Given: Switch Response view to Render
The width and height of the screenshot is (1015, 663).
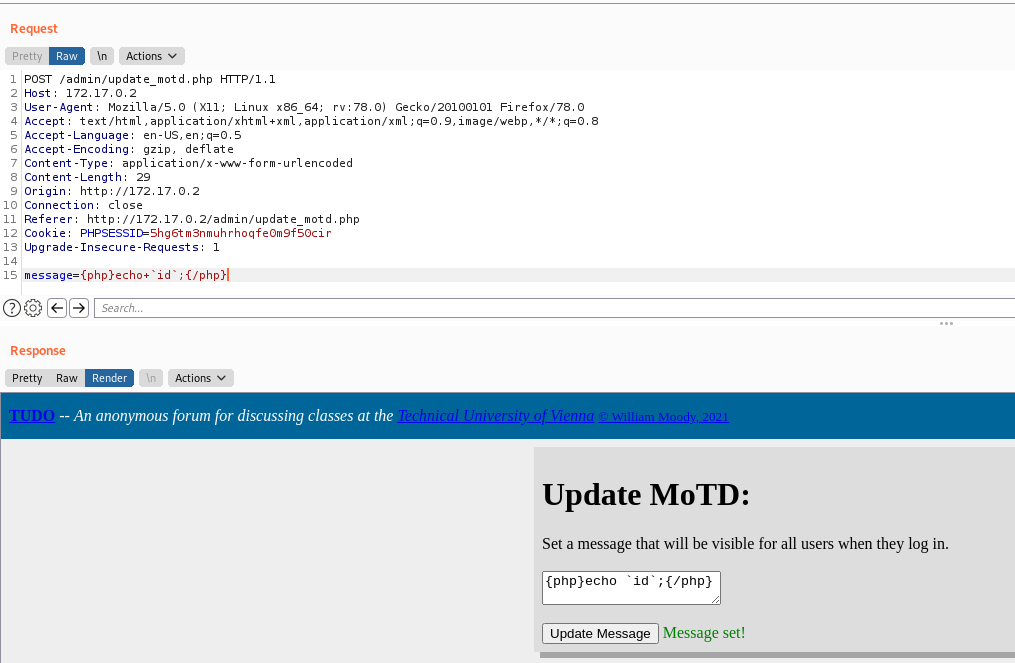Looking at the screenshot, I should (x=109, y=378).
